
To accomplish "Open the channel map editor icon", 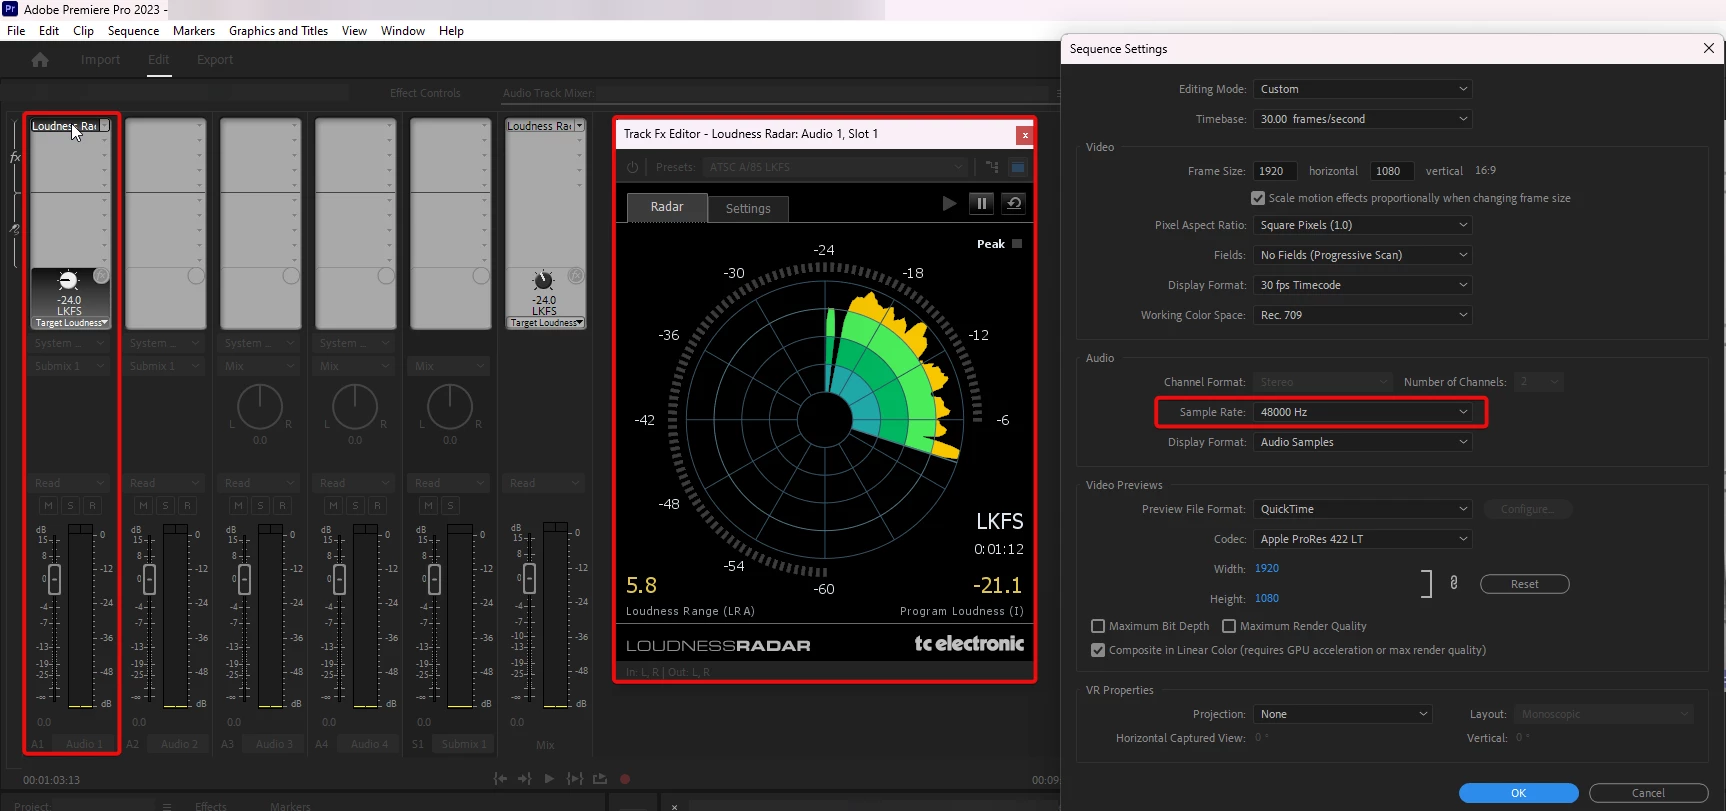I will 992,167.
